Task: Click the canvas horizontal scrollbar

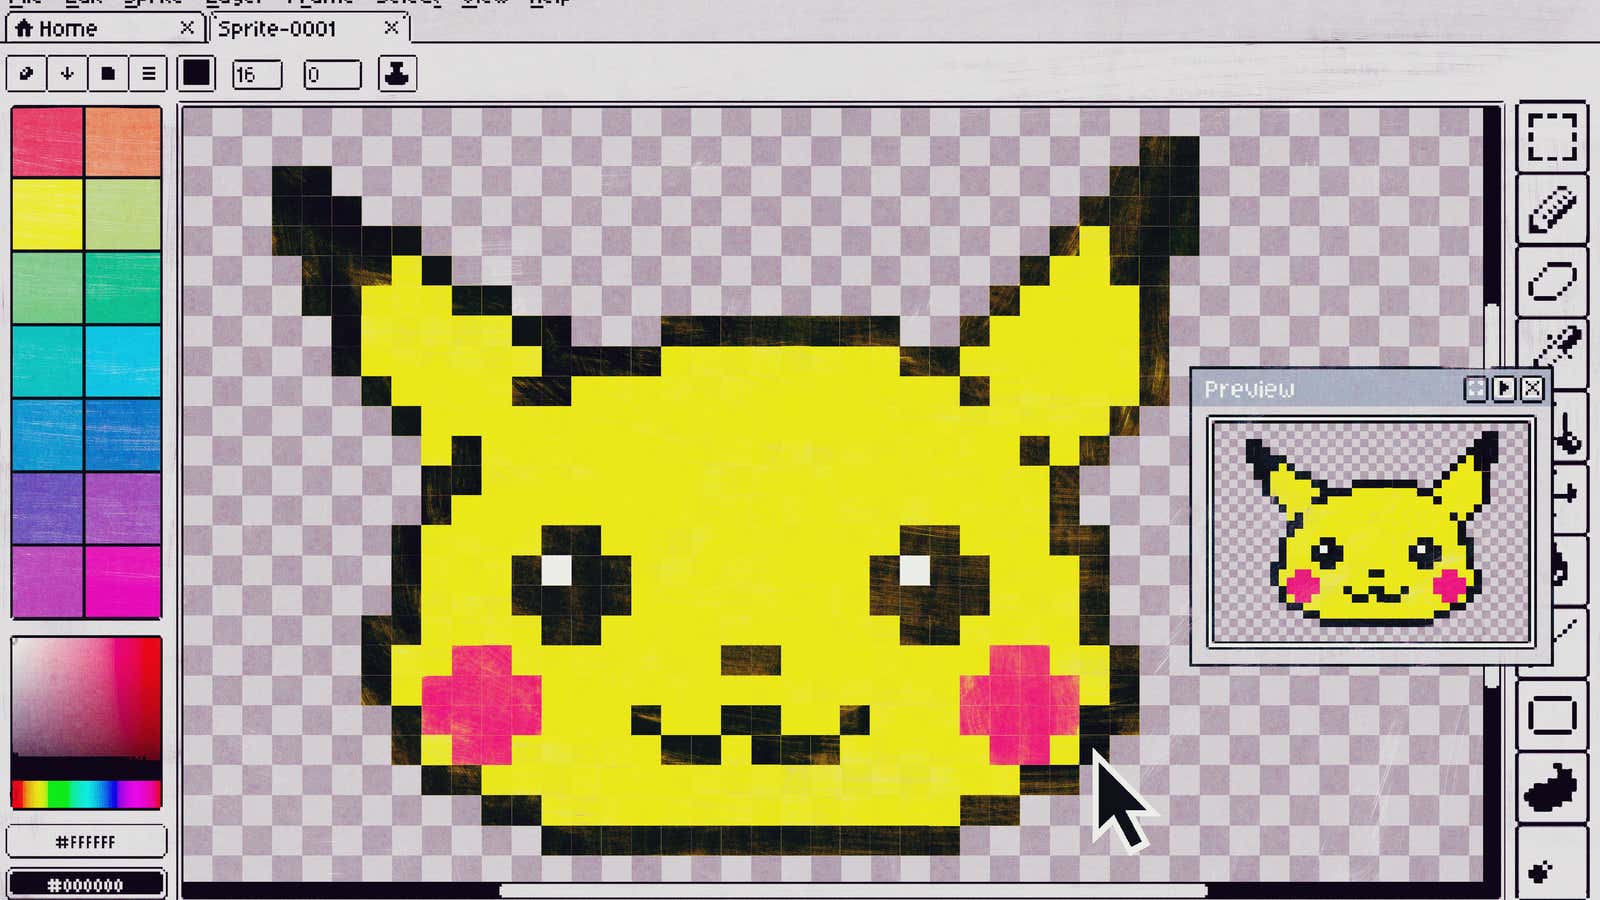Action: pos(852,890)
